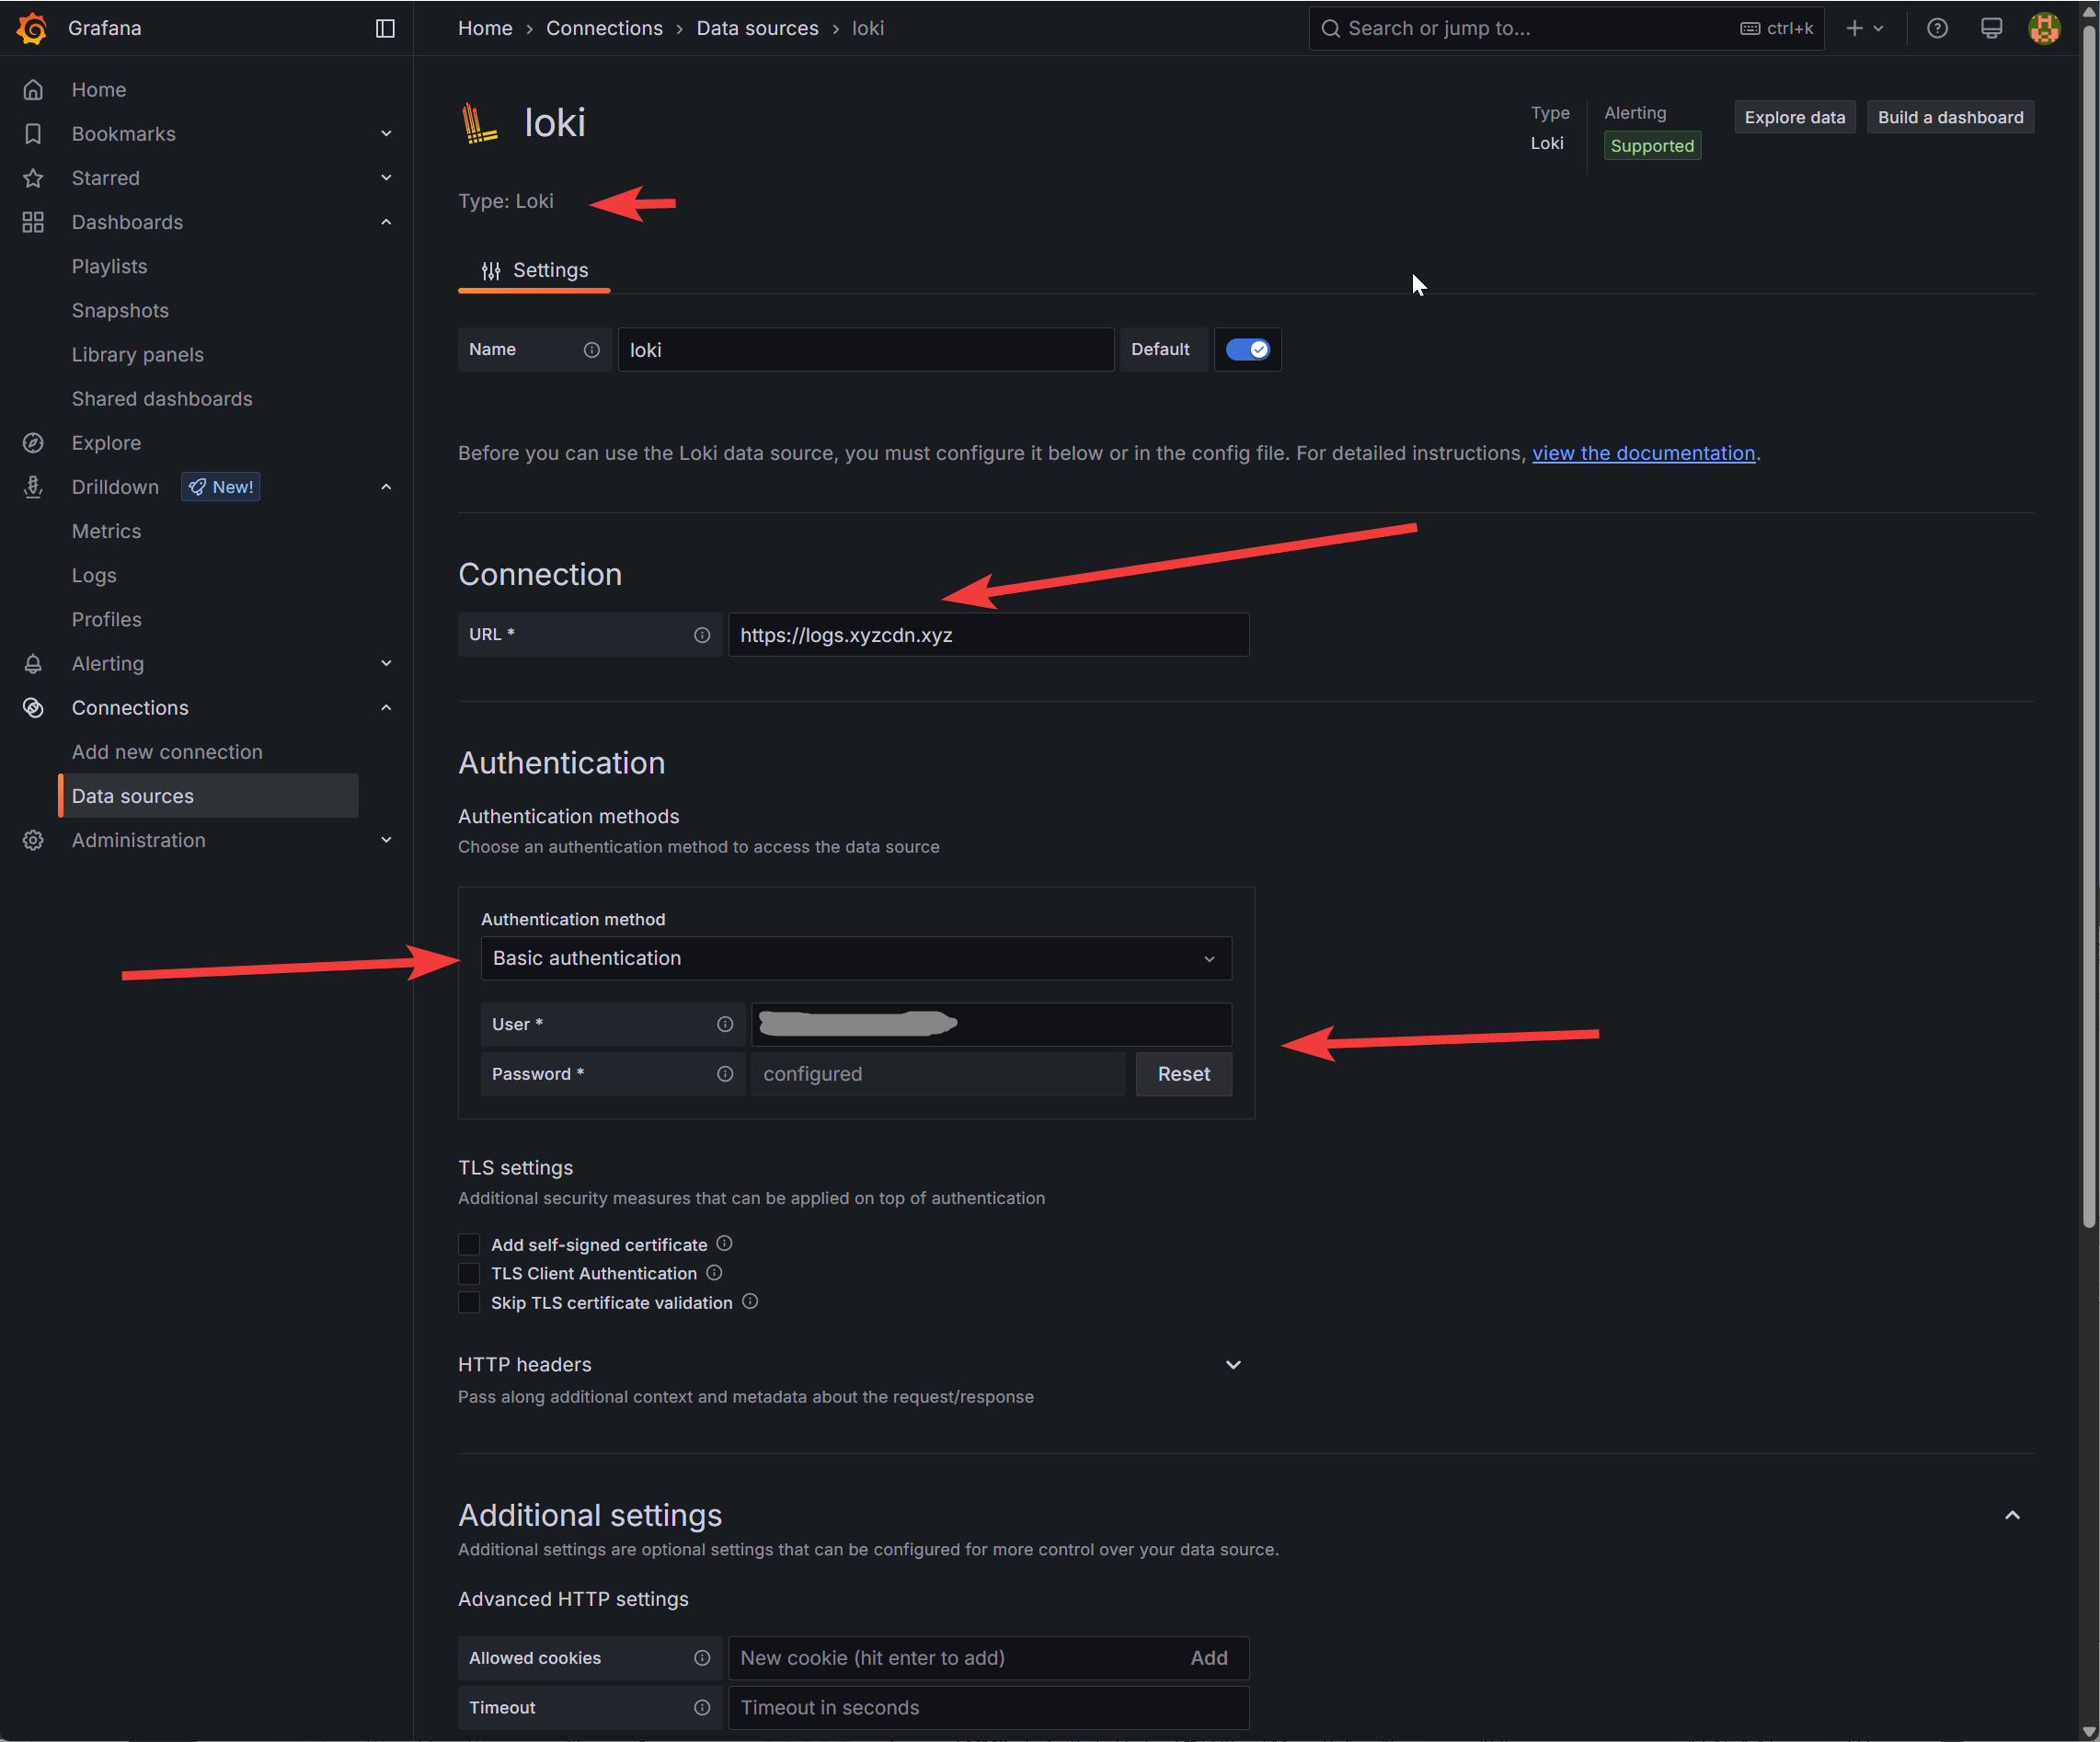Toggle the sidebar dock menu icon
The image size is (2100, 1742).
point(385,28)
